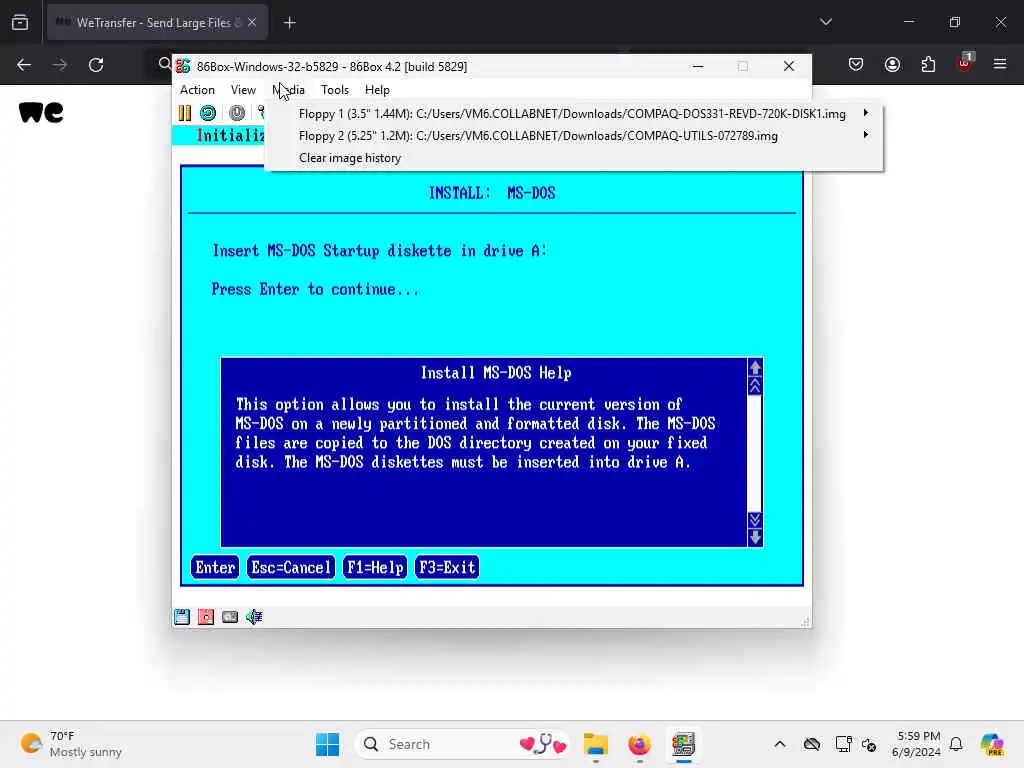Image resolution: width=1024 pixels, height=768 pixels.
Task: Click the Enter button in DOS installer
Action: pyautogui.click(x=215, y=567)
